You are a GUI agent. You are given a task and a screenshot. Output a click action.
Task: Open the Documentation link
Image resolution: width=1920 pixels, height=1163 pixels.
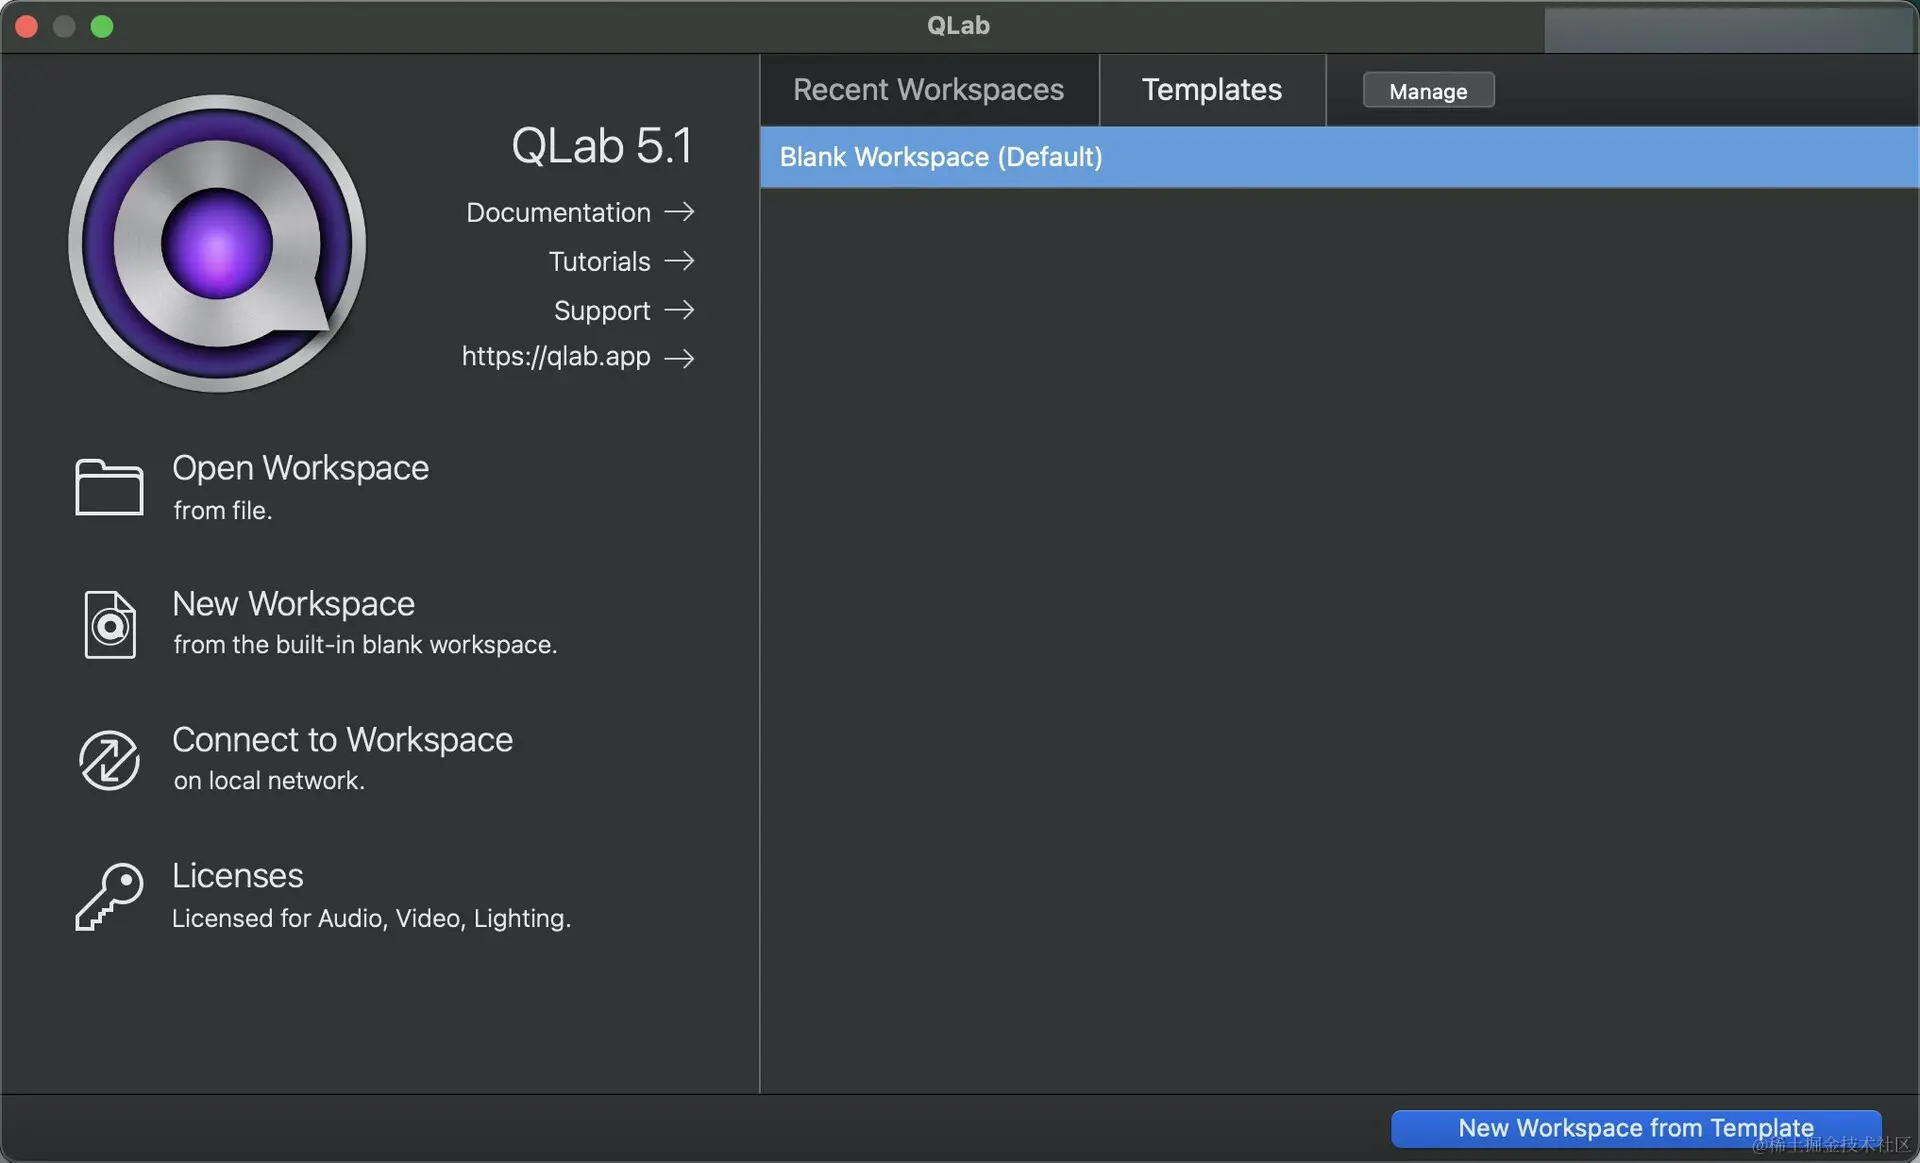[x=558, y=212]
